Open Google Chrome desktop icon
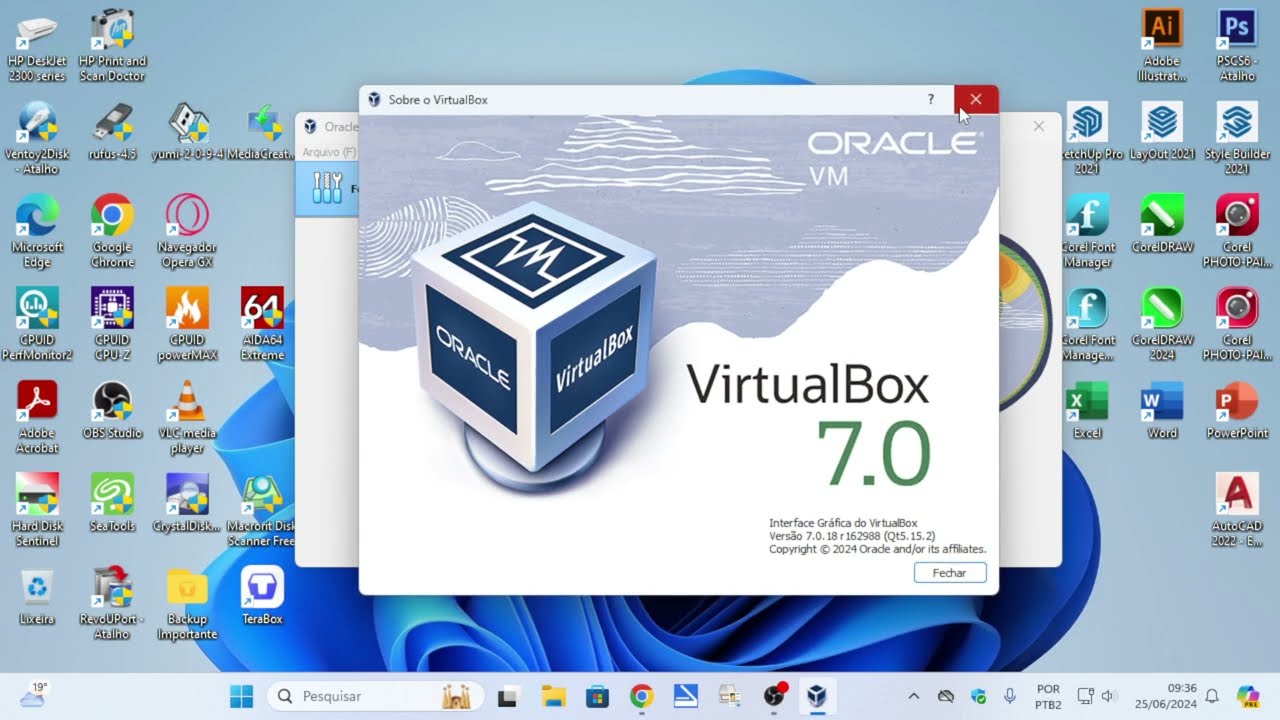 [x=112, y=231]
